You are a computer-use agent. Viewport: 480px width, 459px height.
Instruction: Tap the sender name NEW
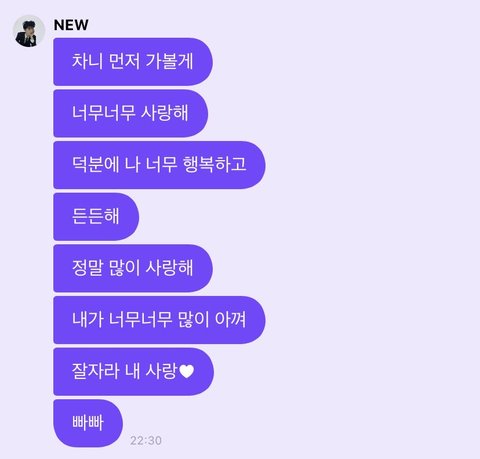(71, 25)
